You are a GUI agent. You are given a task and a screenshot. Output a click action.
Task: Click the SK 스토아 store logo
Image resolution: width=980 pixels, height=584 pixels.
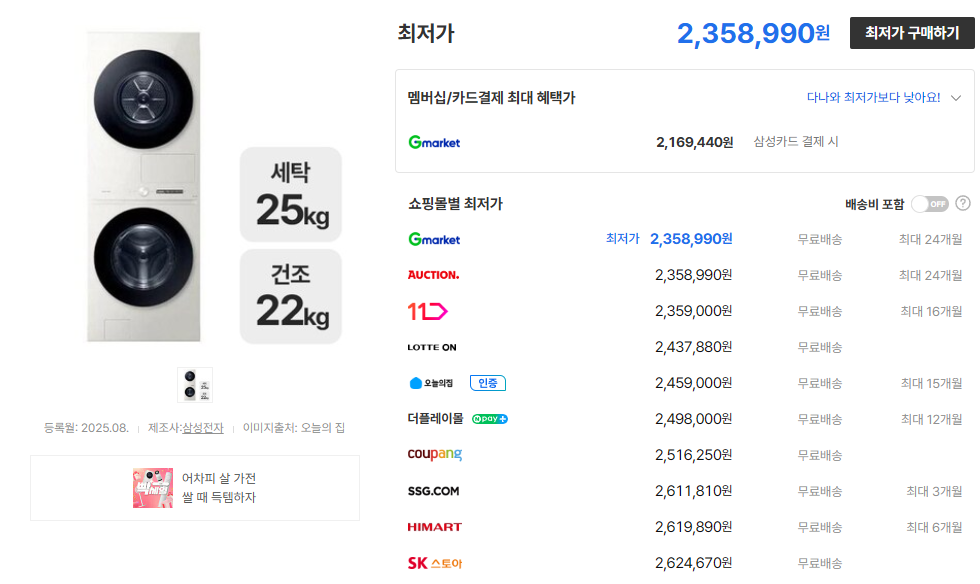[x=434, y=563]
